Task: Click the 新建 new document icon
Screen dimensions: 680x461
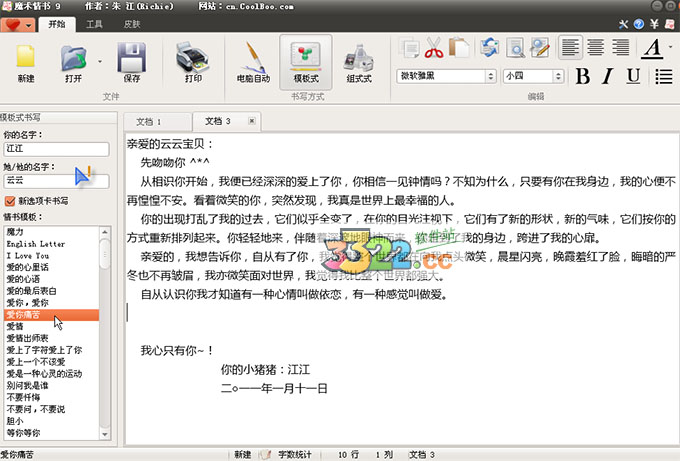Action: point(26,56)
